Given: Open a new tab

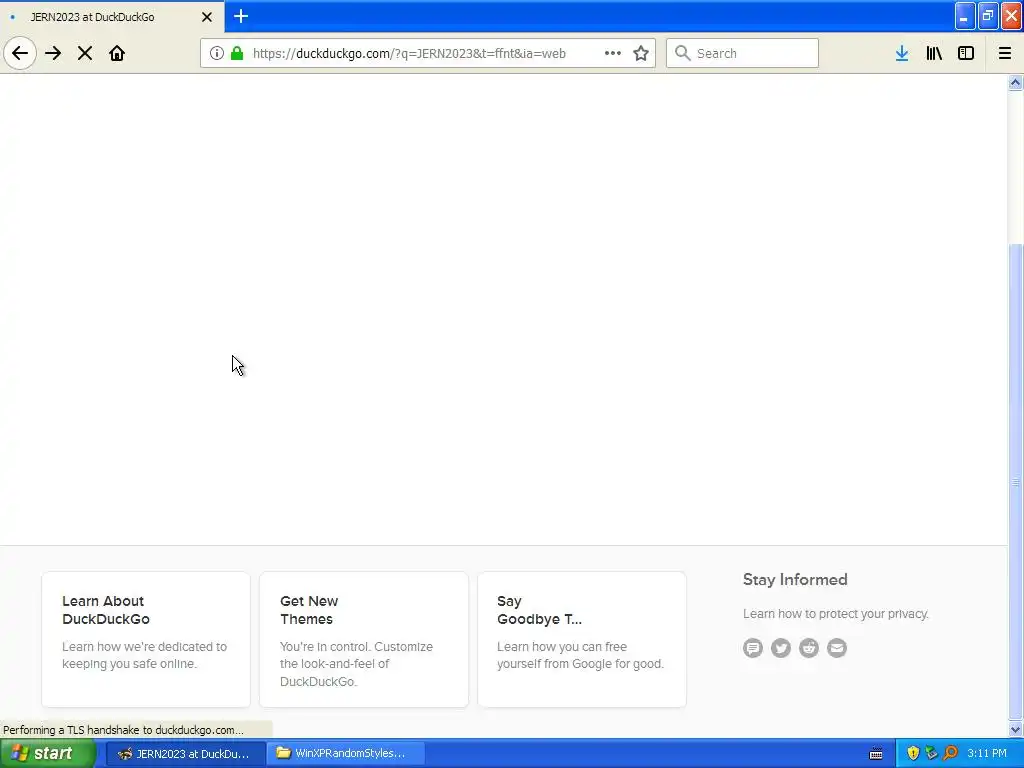Looking at the screenshot, I should pyautogui.click(x=241, y=16).
